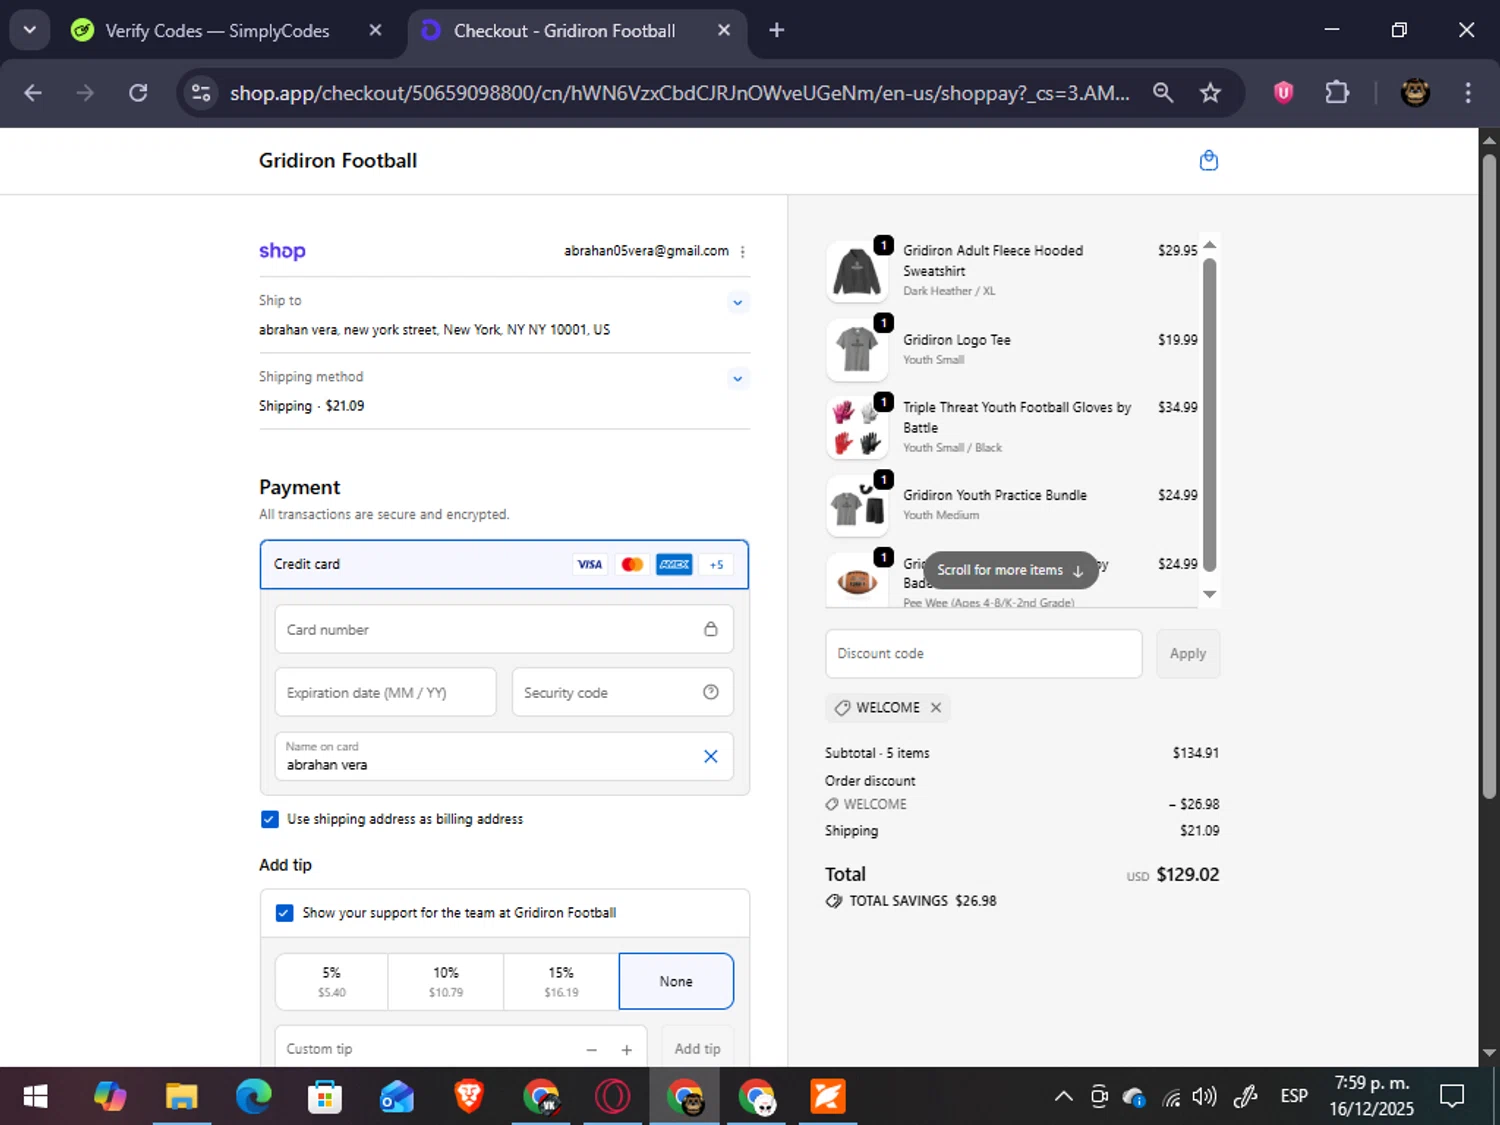Click the Add tip button
Image resolution: width=1500 pixels, height=1125 pixels.
click(x=697, y=1049)
